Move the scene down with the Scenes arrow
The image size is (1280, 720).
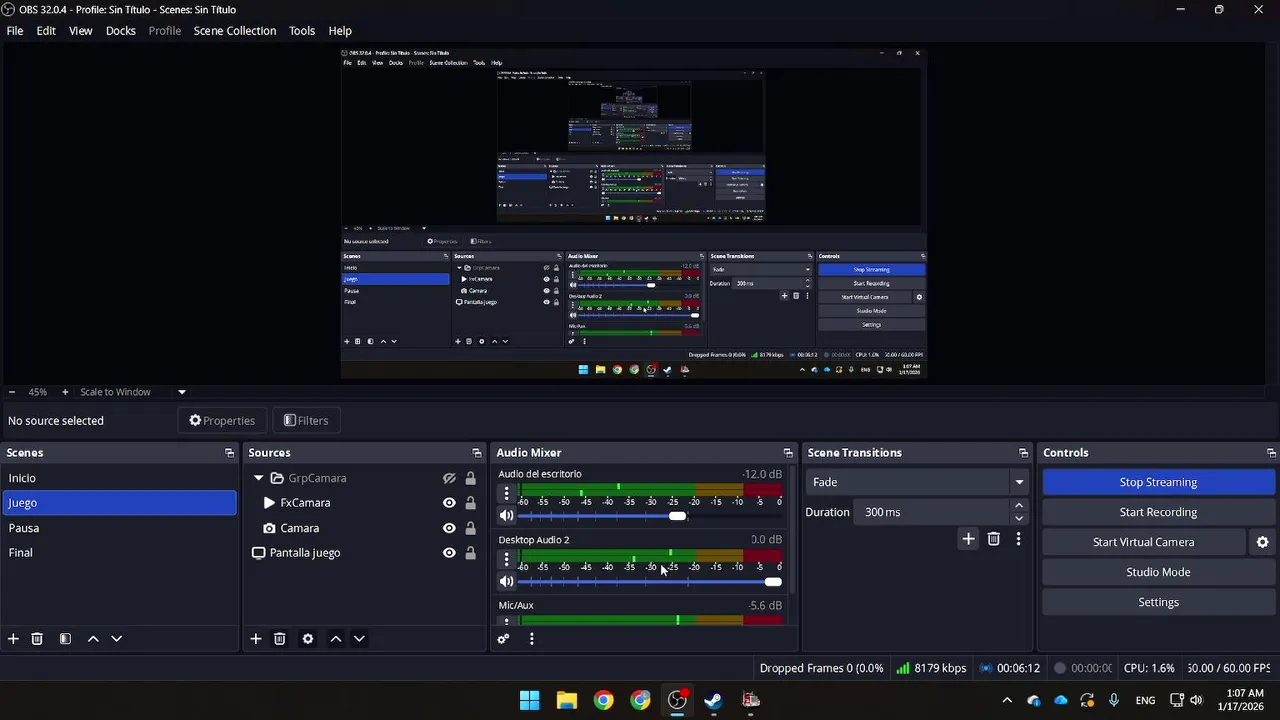[x=116, y=639]
